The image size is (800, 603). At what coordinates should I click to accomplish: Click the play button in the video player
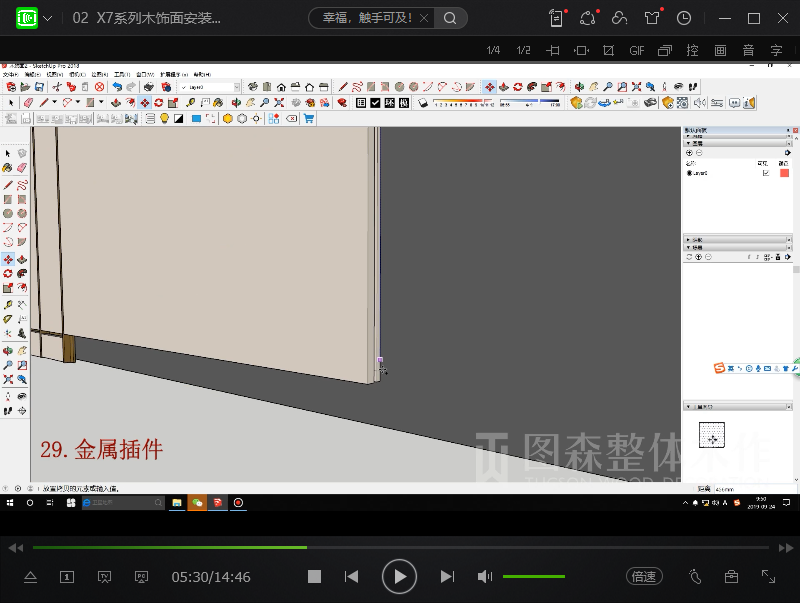pyautogui.click(x=399, y=577)
